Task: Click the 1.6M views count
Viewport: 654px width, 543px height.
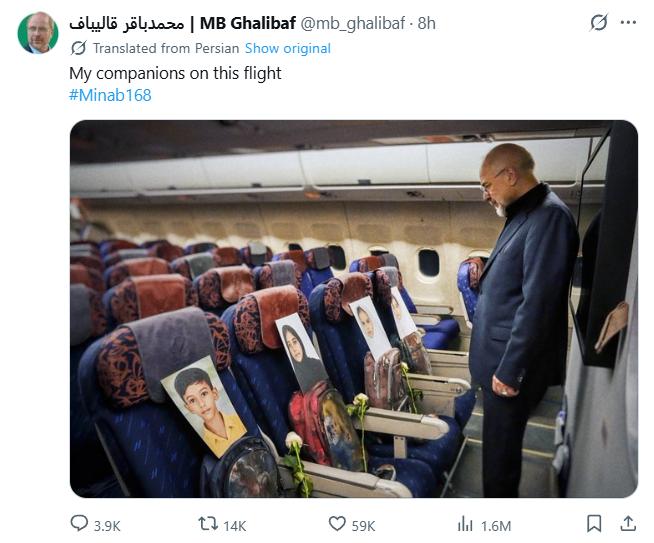Action: click(496, 525)
